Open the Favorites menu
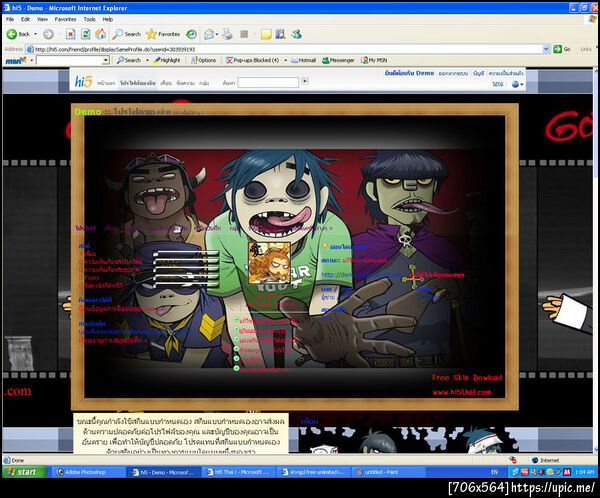Viewport: 600px width, 498px height. pos(65,19)
